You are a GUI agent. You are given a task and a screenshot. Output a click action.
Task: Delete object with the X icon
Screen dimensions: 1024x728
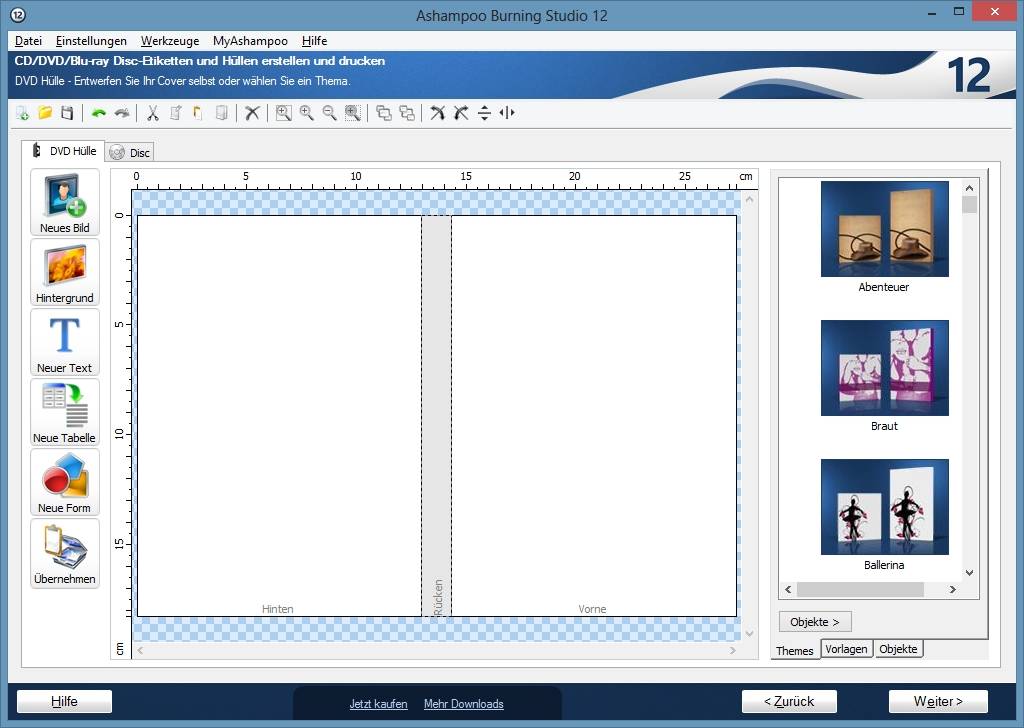tap(252, 113)
